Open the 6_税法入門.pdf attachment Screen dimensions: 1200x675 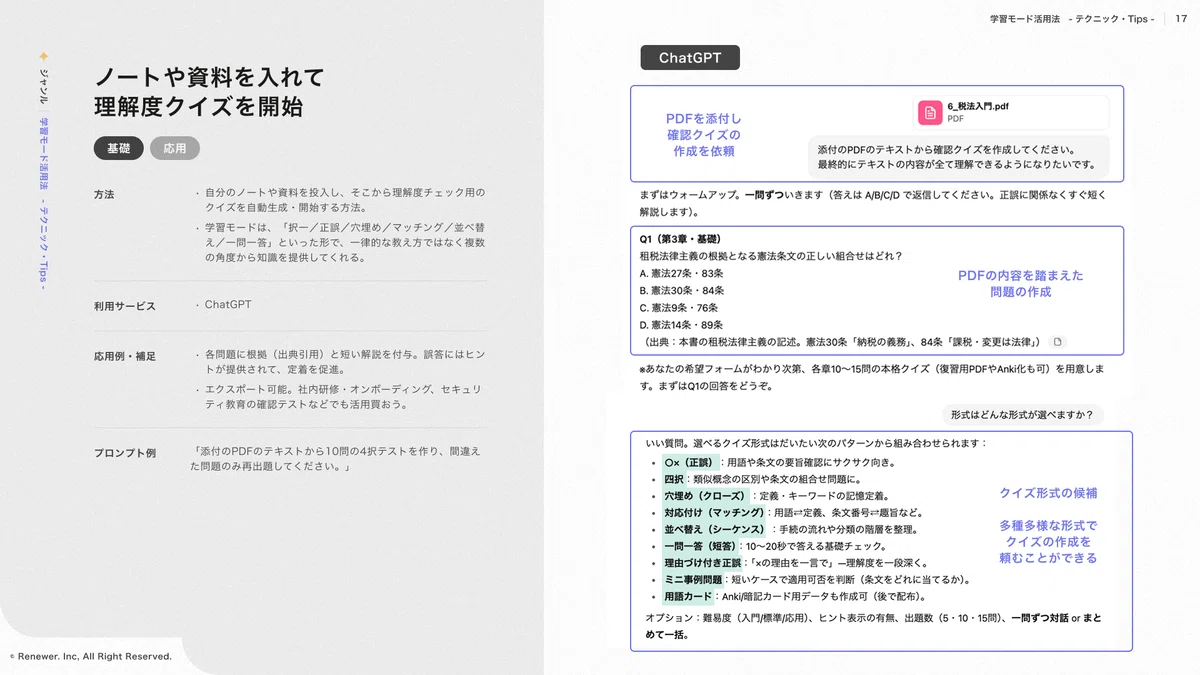click(x=1010, y=112)
